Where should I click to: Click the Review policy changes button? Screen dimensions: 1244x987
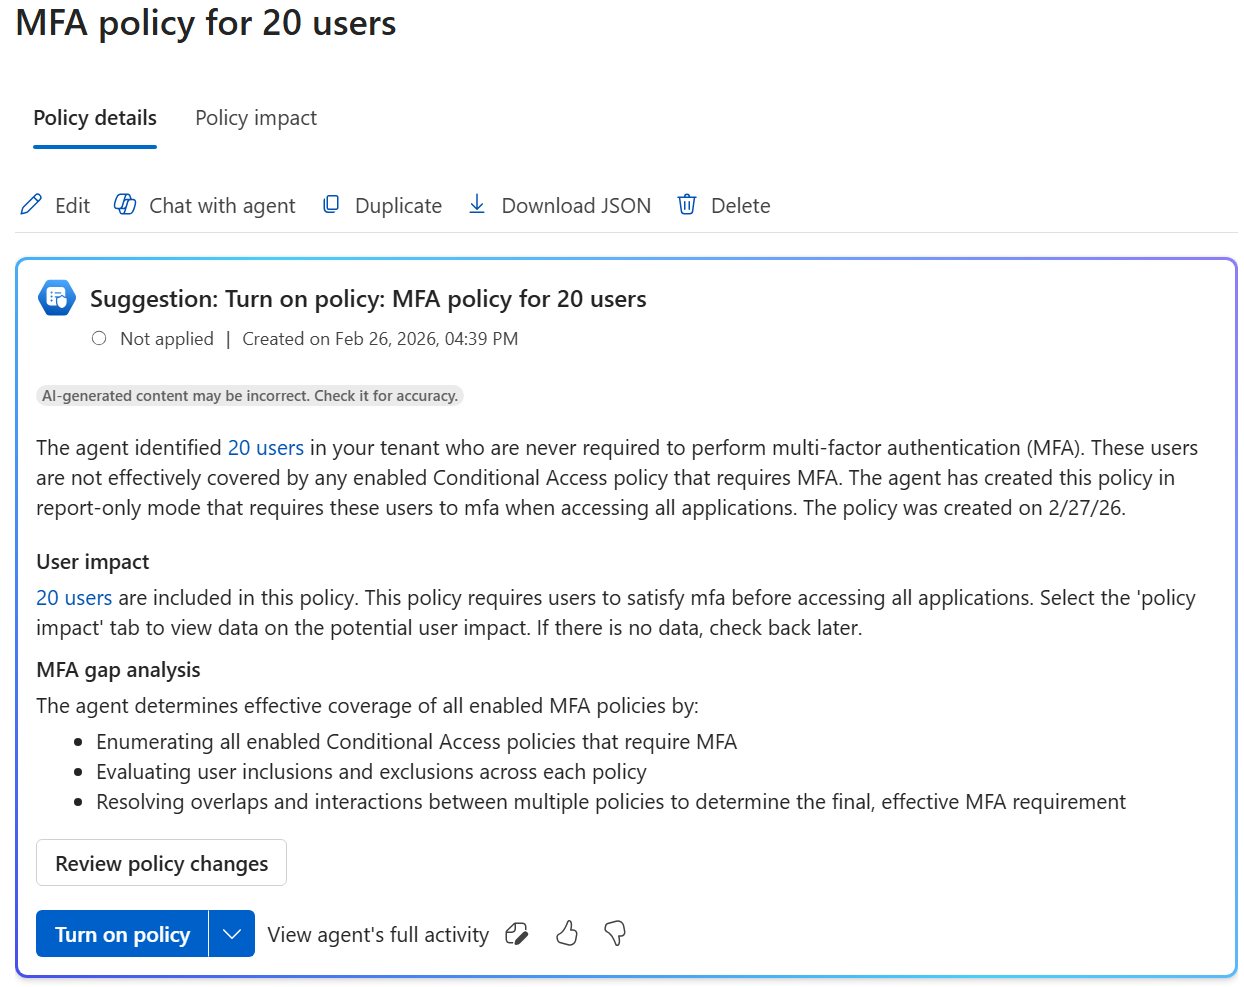161,863
